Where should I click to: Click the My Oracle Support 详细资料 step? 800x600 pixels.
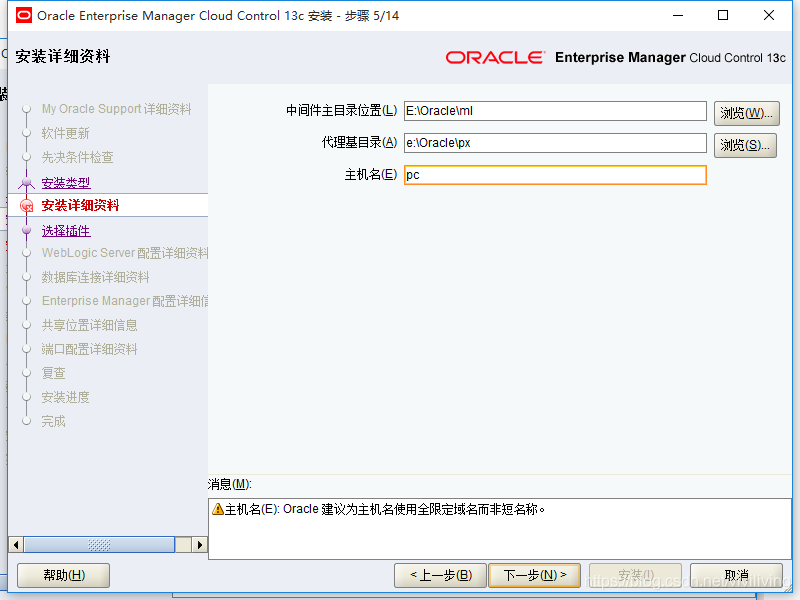[116, 109]
